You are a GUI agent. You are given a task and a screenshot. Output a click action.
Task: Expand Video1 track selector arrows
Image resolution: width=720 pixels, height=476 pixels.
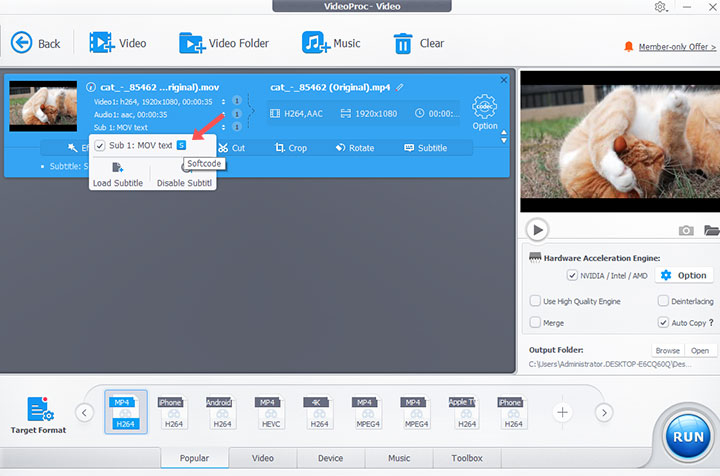tap(224, 101)
